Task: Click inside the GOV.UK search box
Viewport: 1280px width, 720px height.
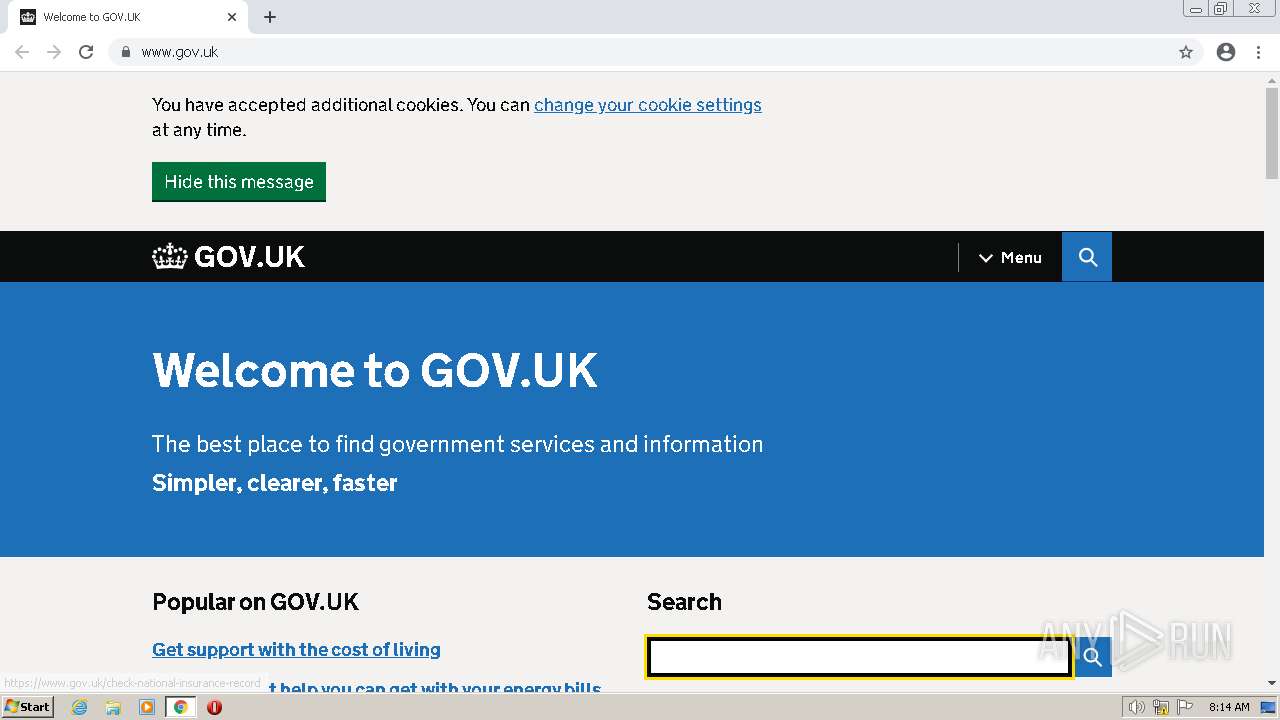Action: 860,657
